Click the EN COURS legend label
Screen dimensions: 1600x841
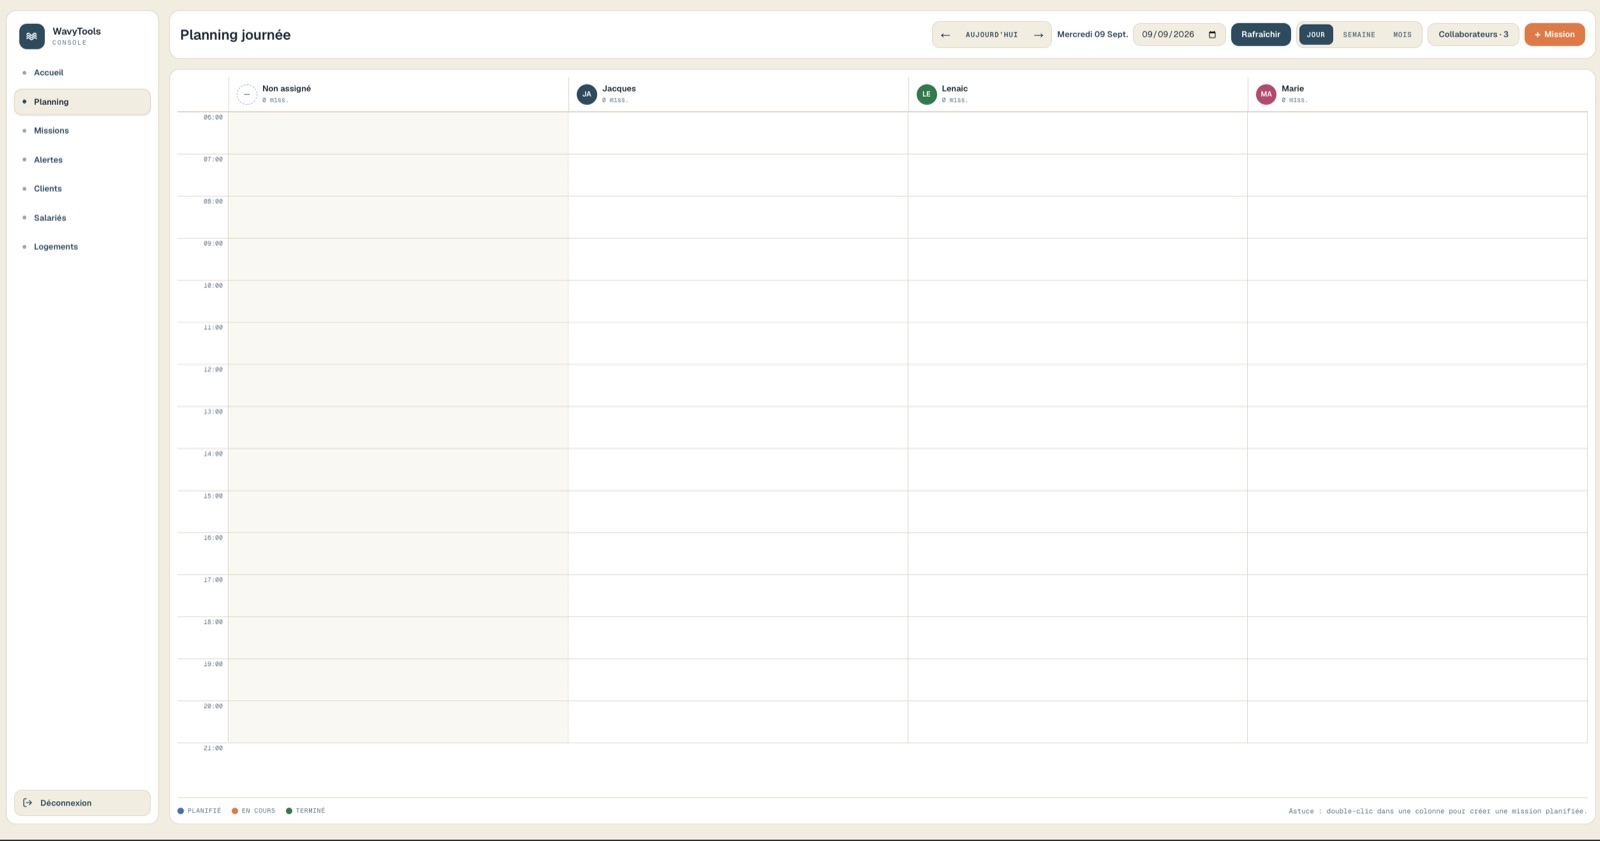tap(258, 811)
